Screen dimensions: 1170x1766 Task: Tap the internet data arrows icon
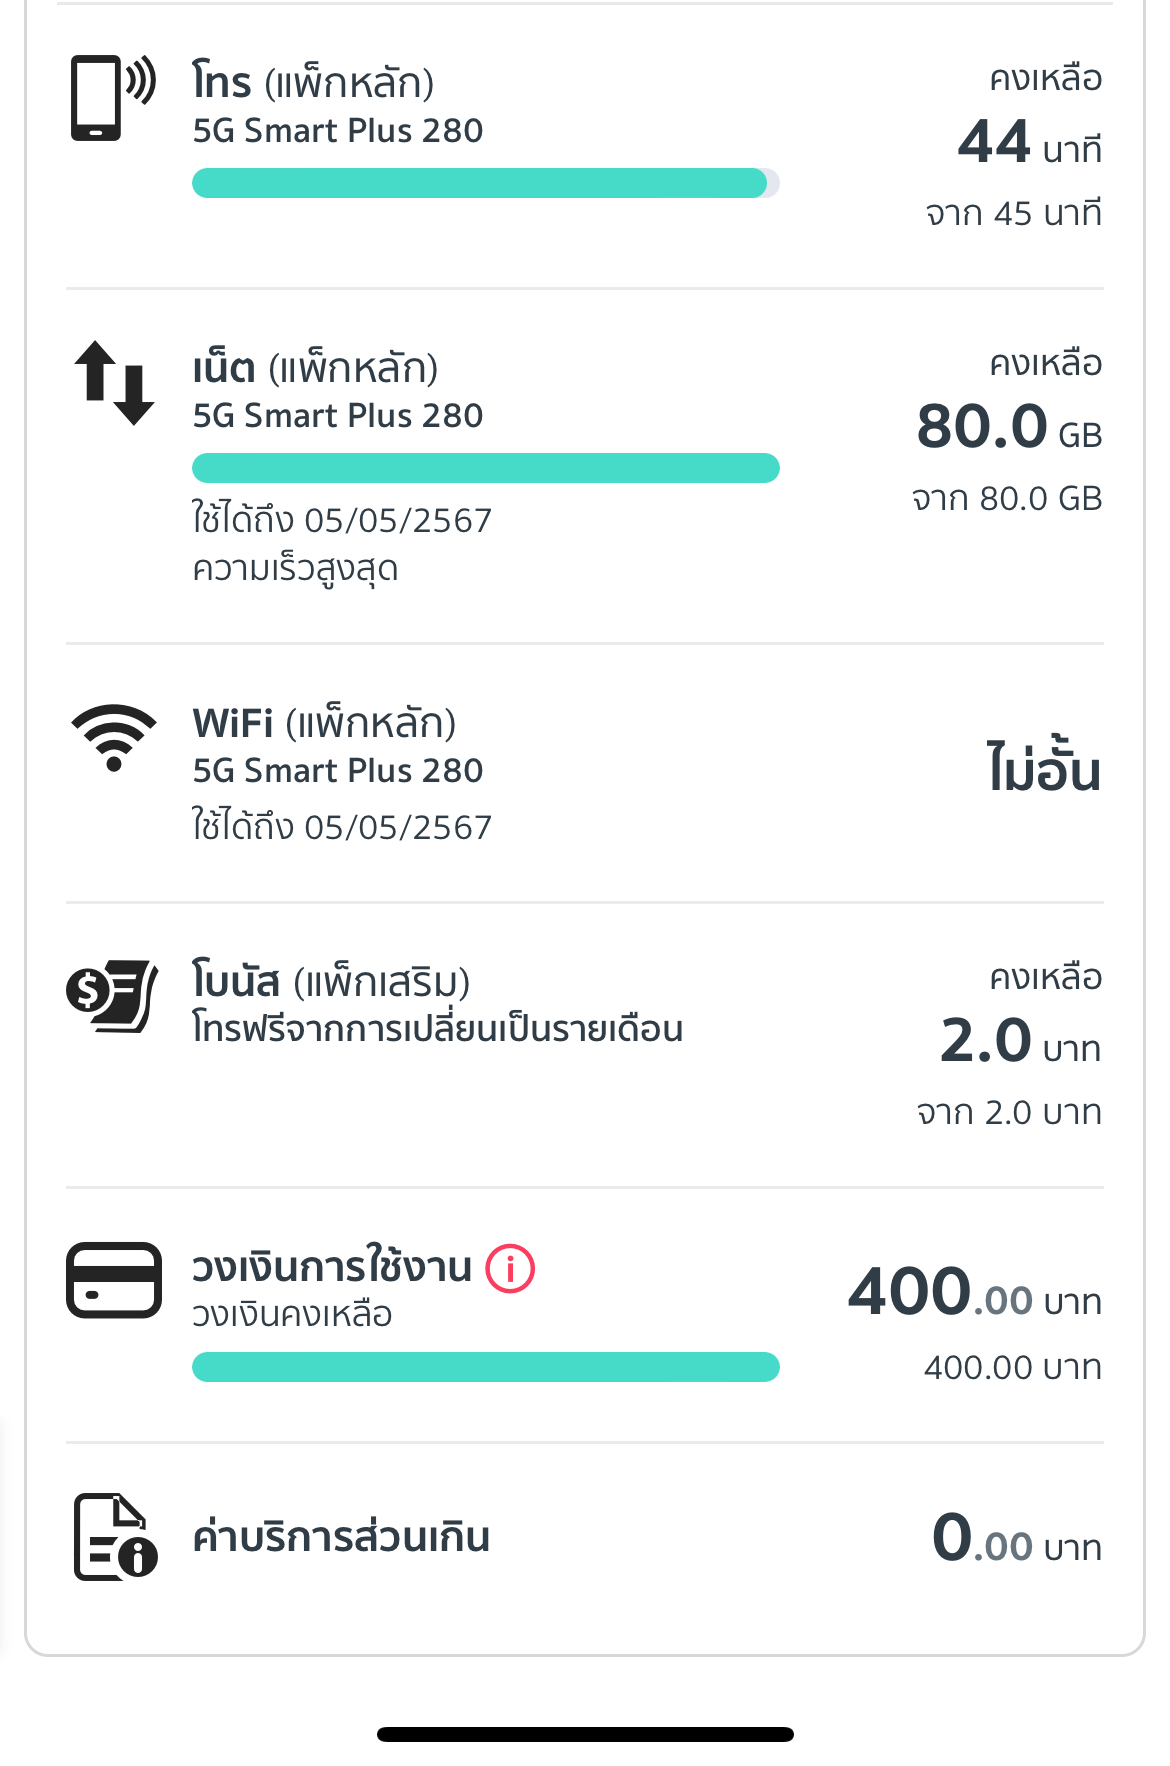(x=114, y=383)
